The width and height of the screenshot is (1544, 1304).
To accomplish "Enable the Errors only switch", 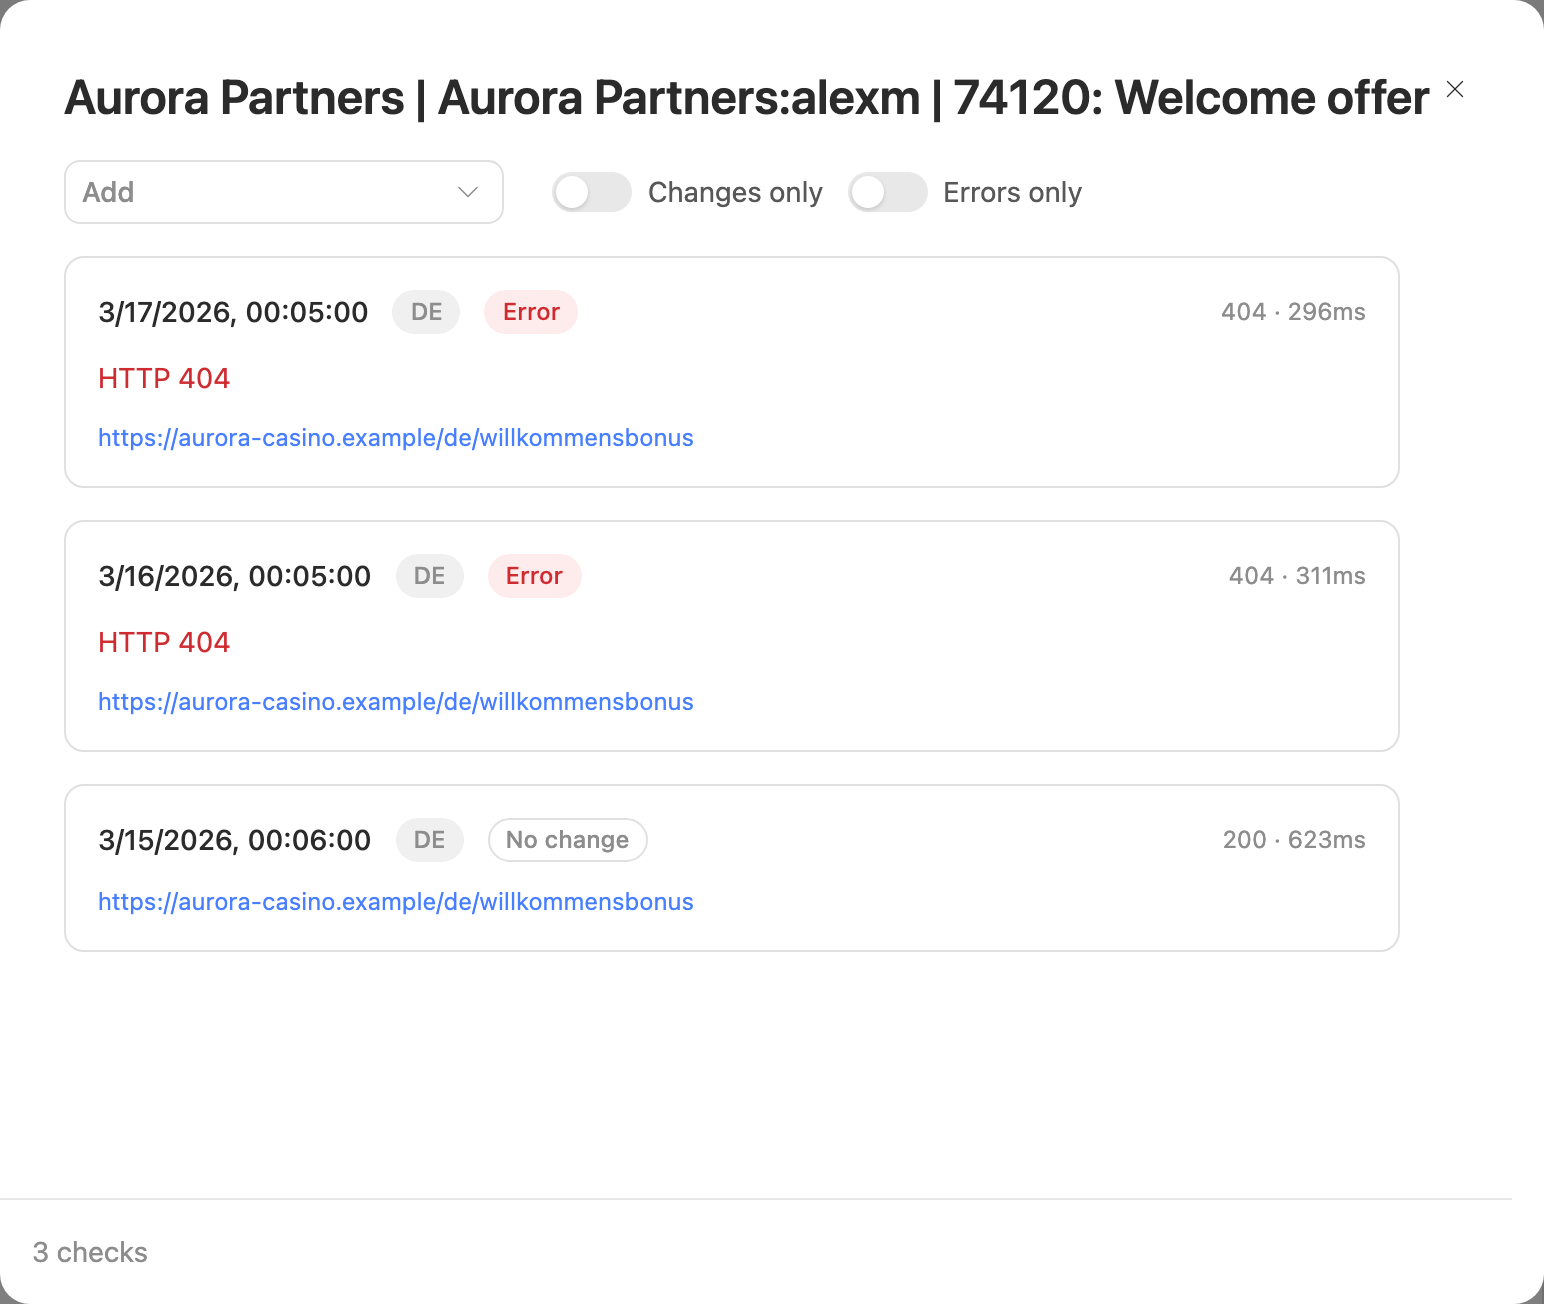I will [x=888, y=192].
